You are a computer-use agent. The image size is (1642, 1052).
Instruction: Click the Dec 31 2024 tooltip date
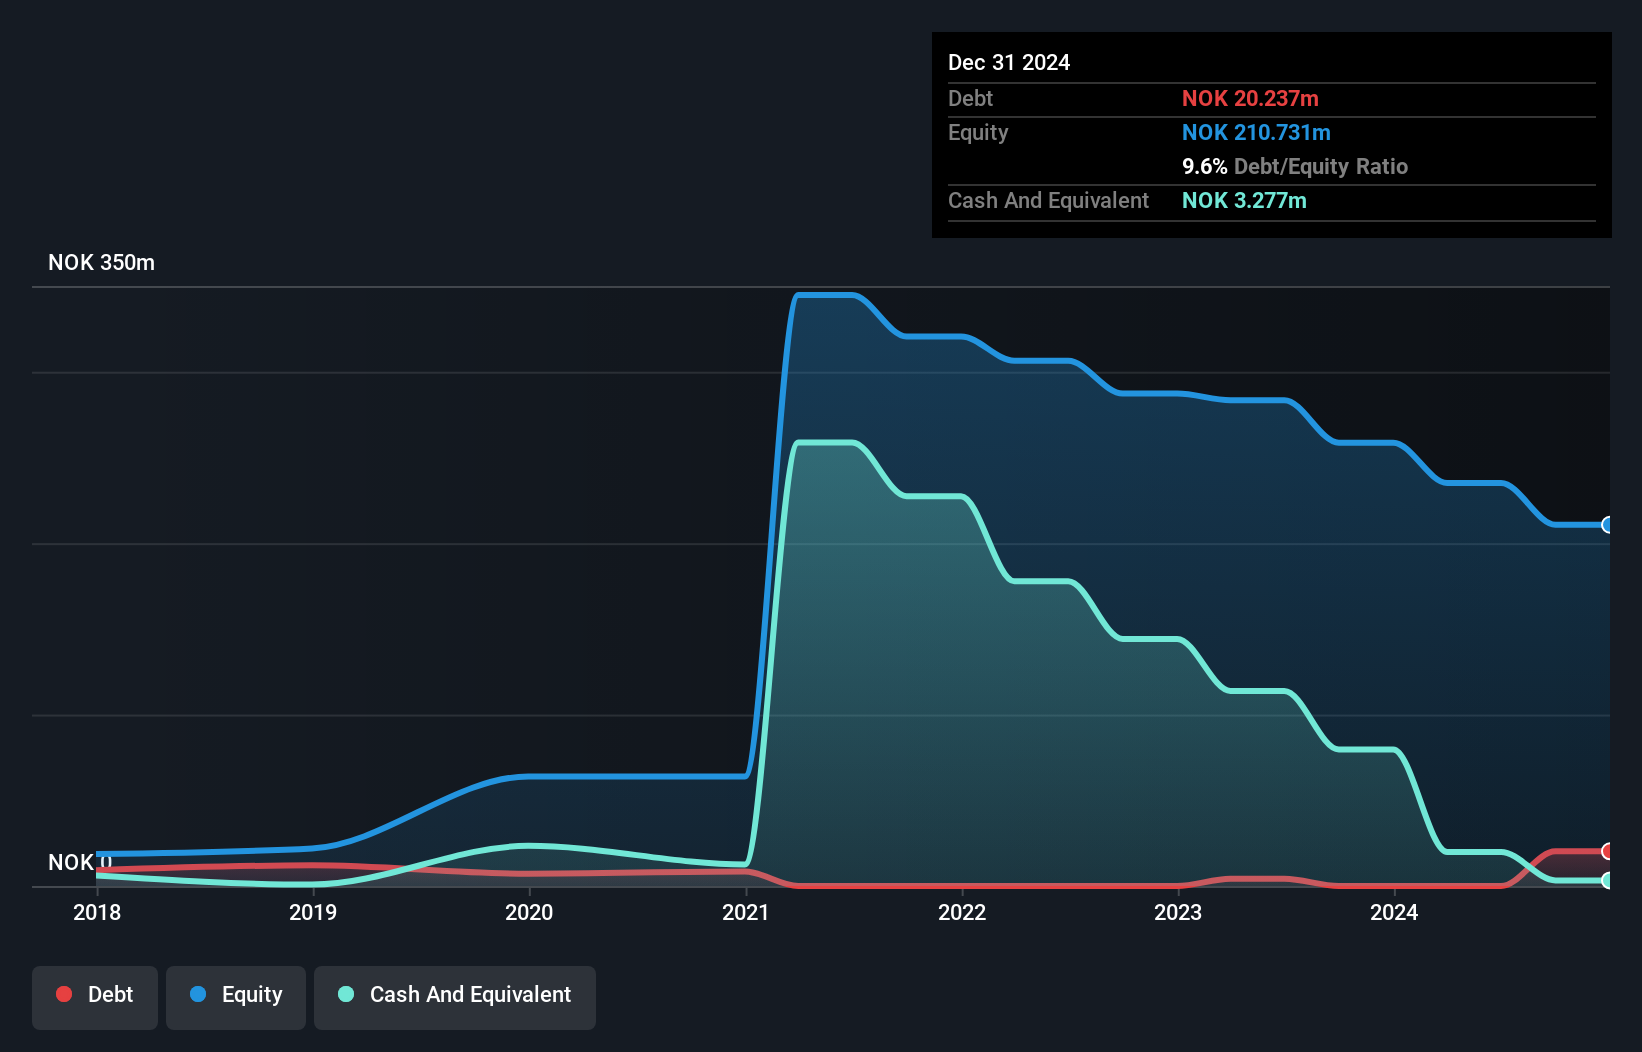[x=1009, y=63]
